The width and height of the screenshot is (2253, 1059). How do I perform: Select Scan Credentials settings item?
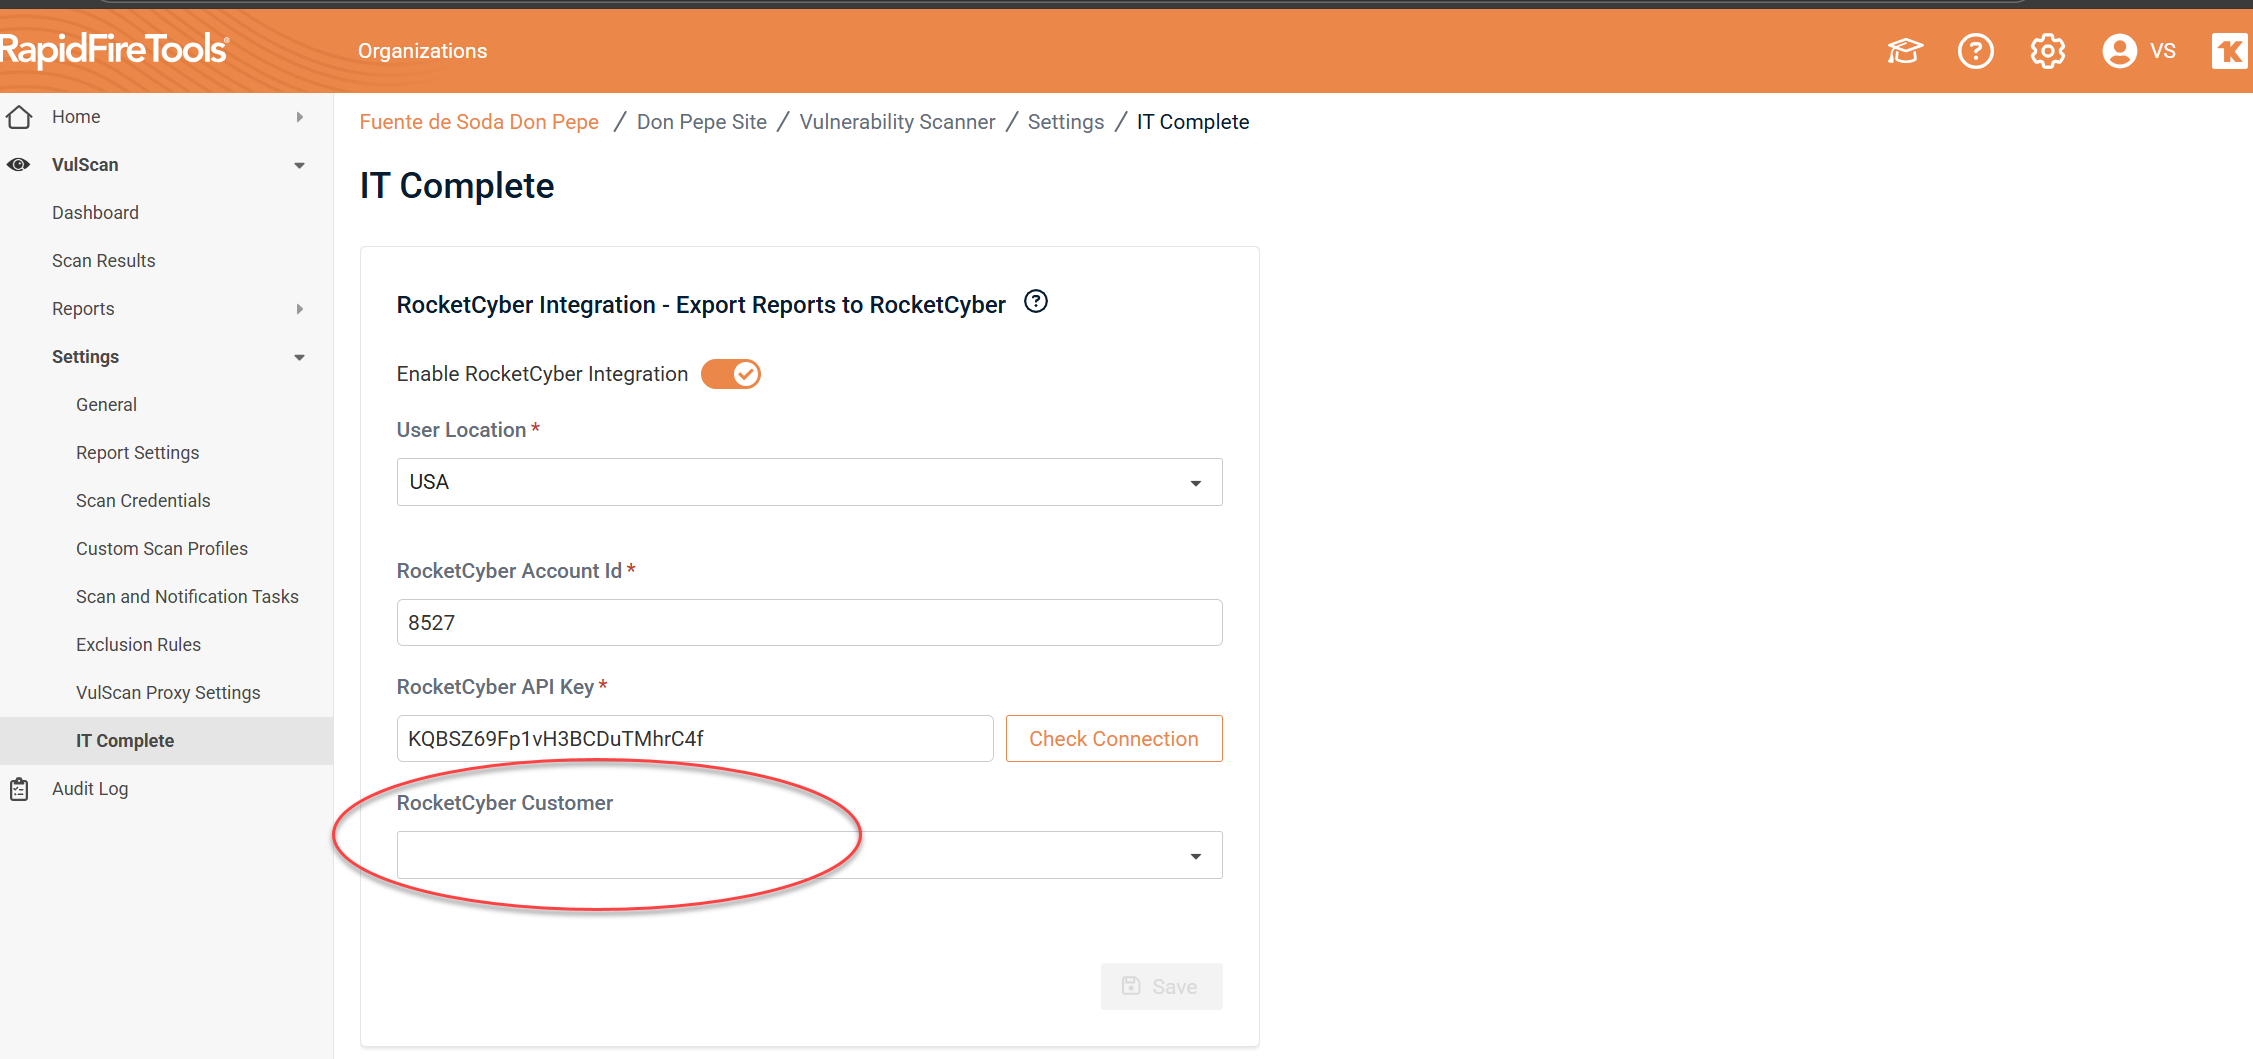[x=143, y=501]
